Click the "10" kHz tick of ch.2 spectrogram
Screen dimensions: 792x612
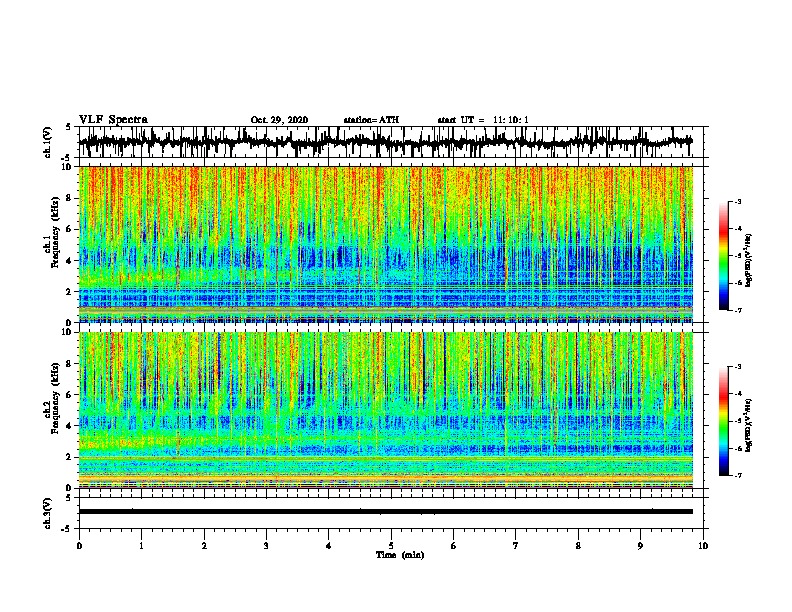[68, 332]
